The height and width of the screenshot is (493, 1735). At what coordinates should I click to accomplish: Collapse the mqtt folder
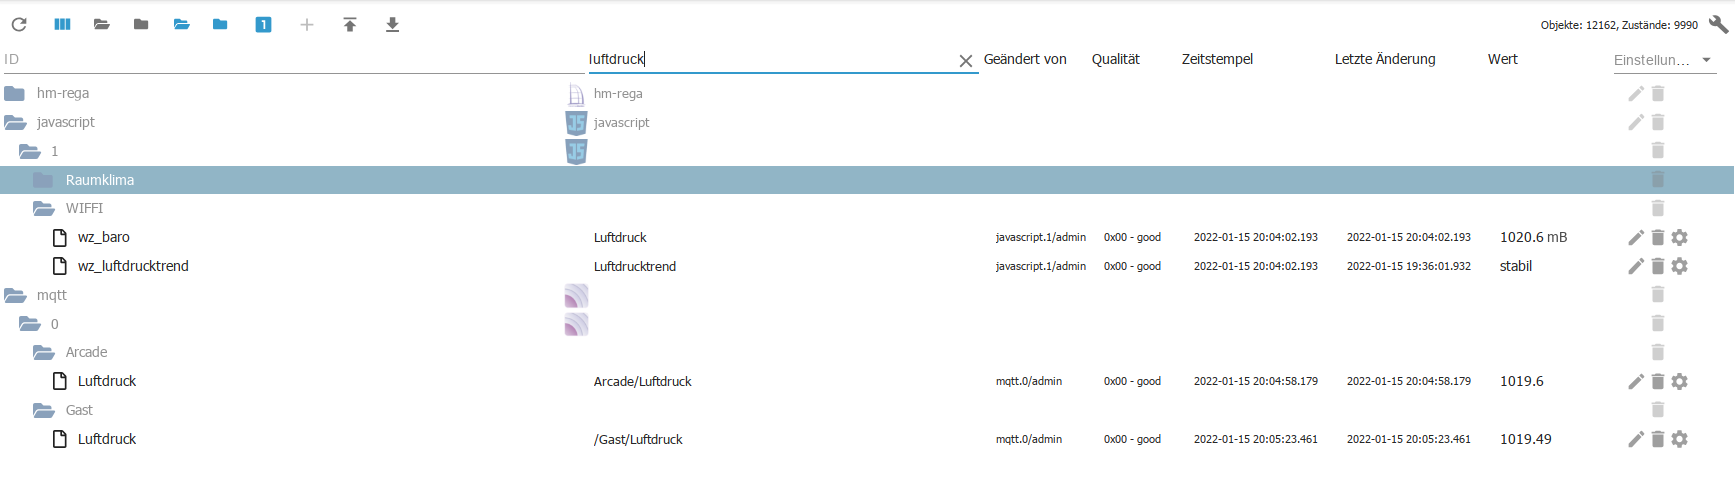15,296
